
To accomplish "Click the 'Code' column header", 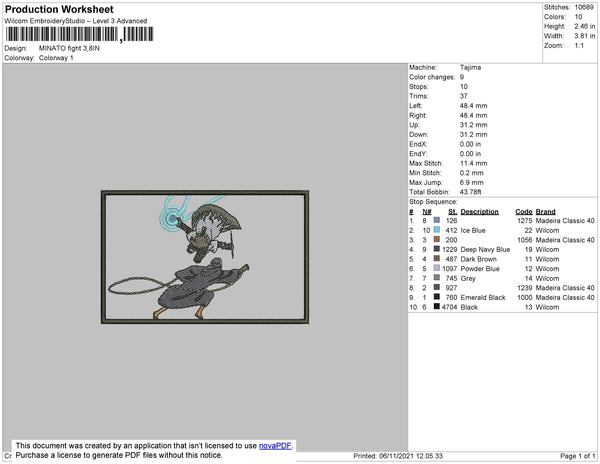I will point(524,212).
